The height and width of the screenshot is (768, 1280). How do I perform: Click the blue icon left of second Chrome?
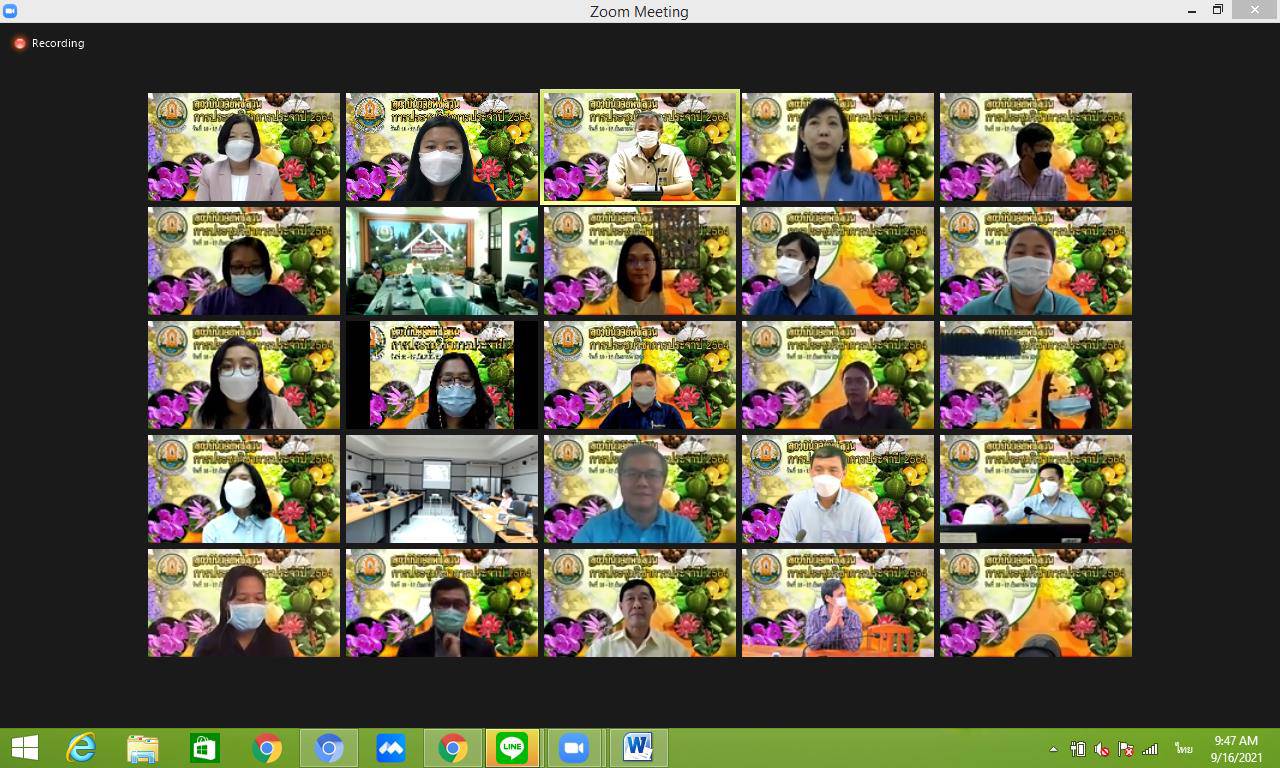coord(390,748)
